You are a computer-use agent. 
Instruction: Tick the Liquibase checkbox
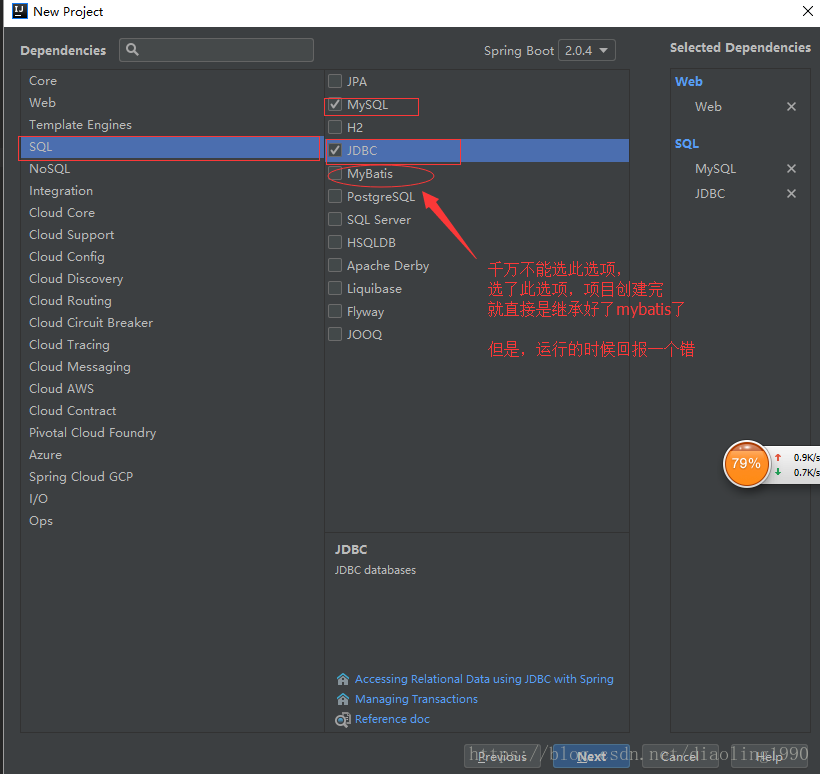335,288
